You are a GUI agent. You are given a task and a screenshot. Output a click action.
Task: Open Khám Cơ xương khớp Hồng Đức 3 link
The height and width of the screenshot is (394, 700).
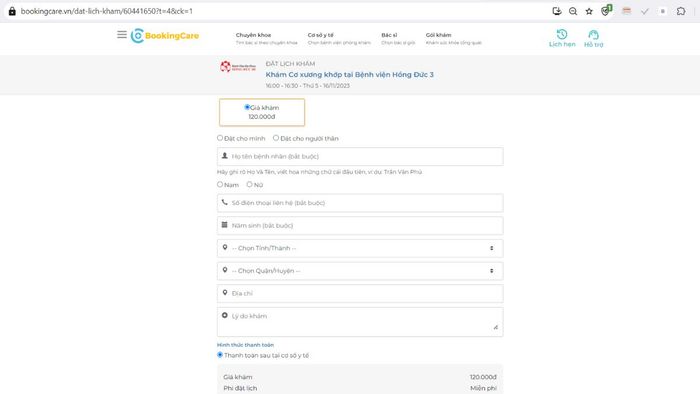(350, 75)
